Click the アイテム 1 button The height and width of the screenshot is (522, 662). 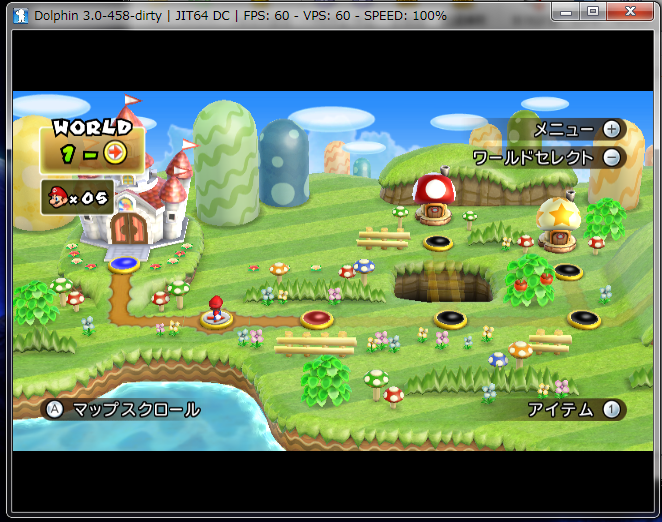coord(611,409)
